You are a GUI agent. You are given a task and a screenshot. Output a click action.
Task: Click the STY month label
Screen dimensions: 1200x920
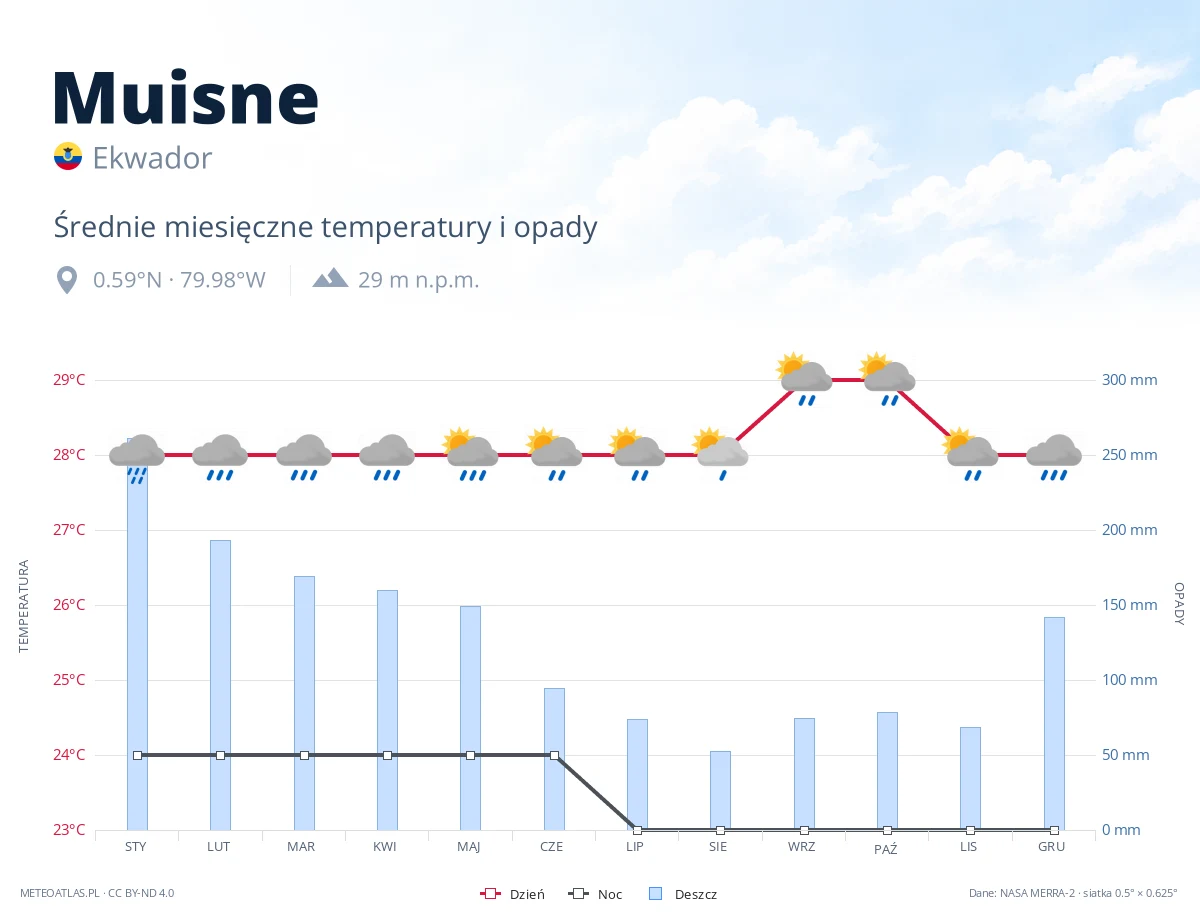point(137,846)
